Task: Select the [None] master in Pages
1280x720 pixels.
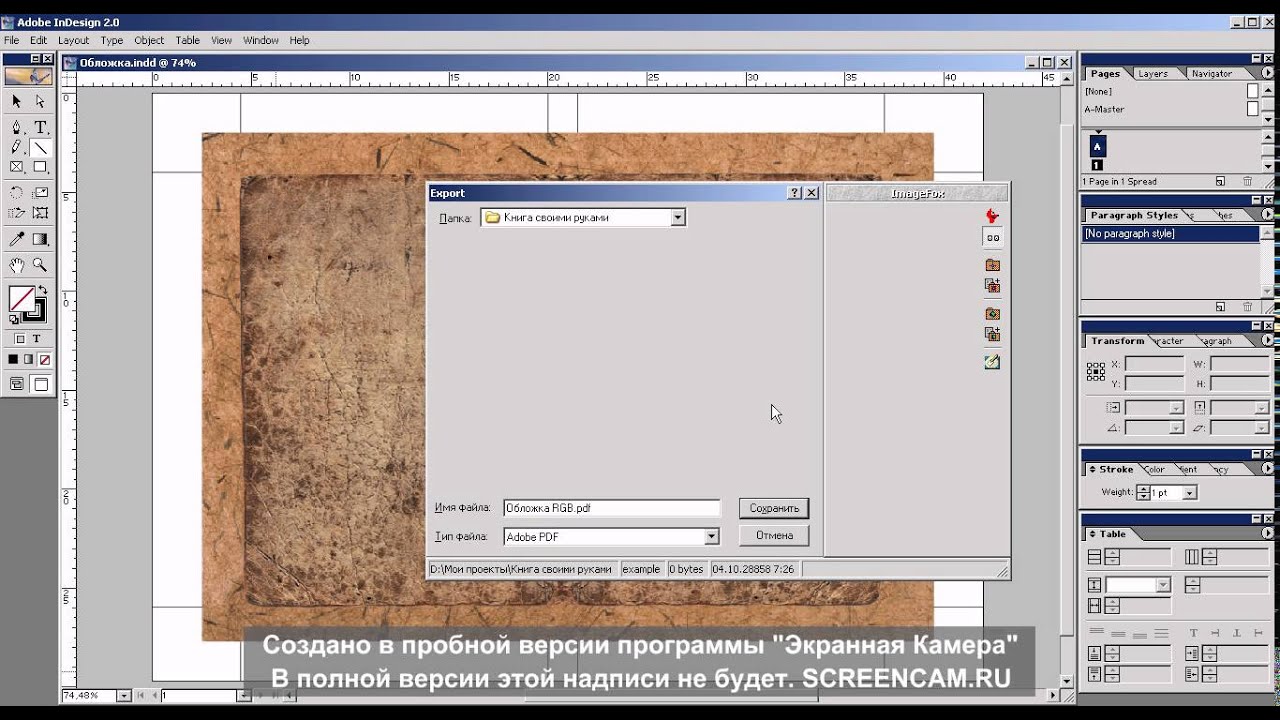Action: coord(1171,91)
